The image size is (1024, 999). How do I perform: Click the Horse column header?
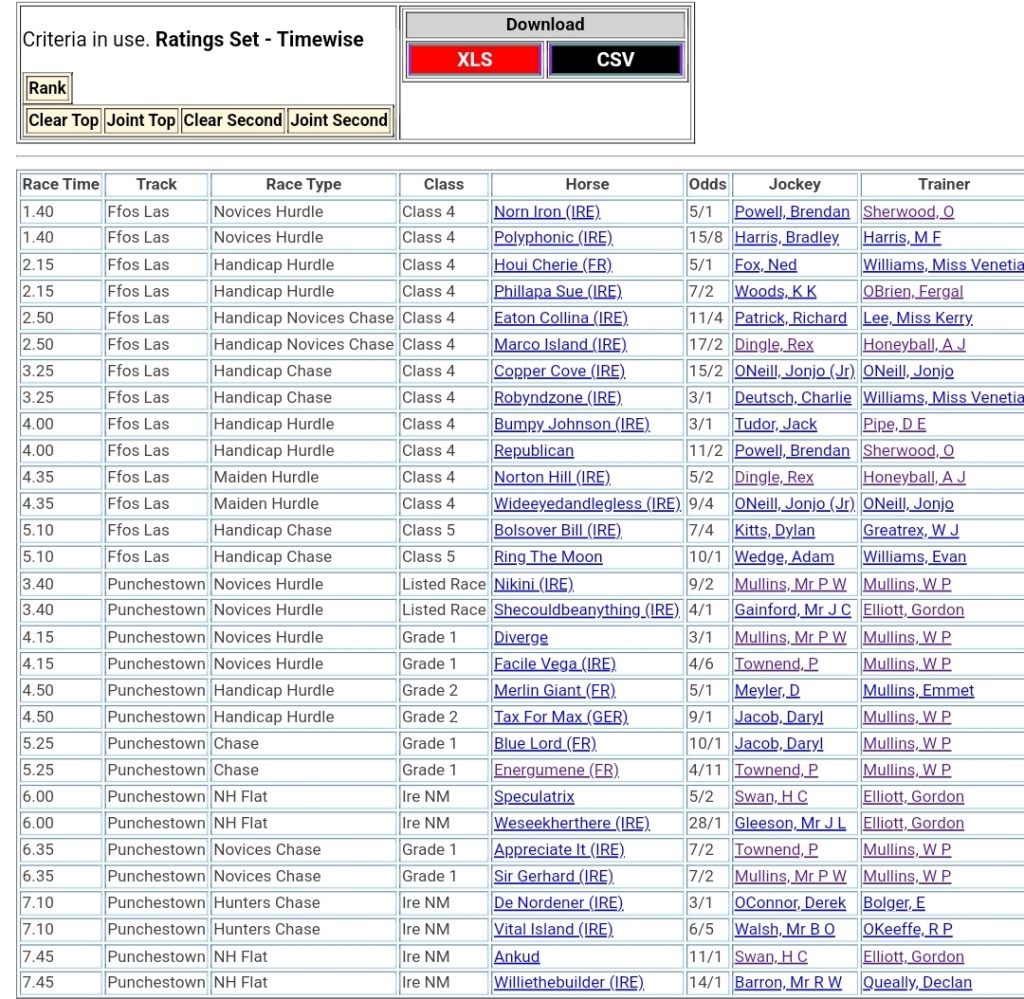point(587,184)
